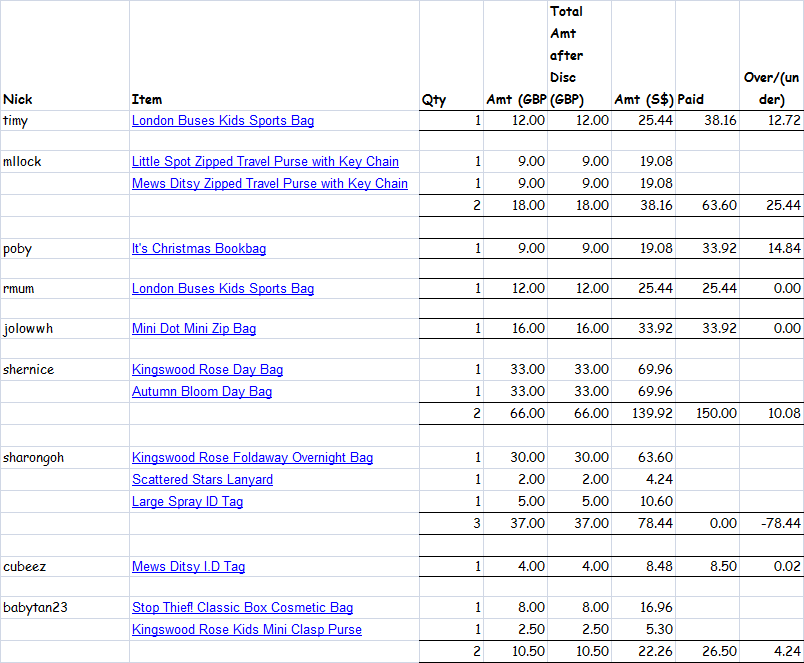Select cubeez's paid value '8.50'
The height and width of the screenshot is (663, 804).
708,567
